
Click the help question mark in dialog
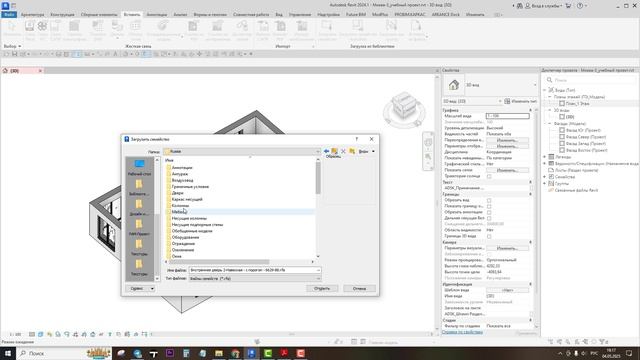click(x=356, y=139)
